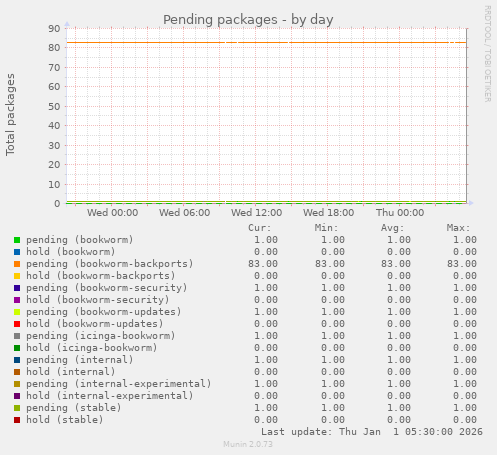
Task: Click the purple hold (bookworm-security) swatch
Action: click(x=17, y=300)
